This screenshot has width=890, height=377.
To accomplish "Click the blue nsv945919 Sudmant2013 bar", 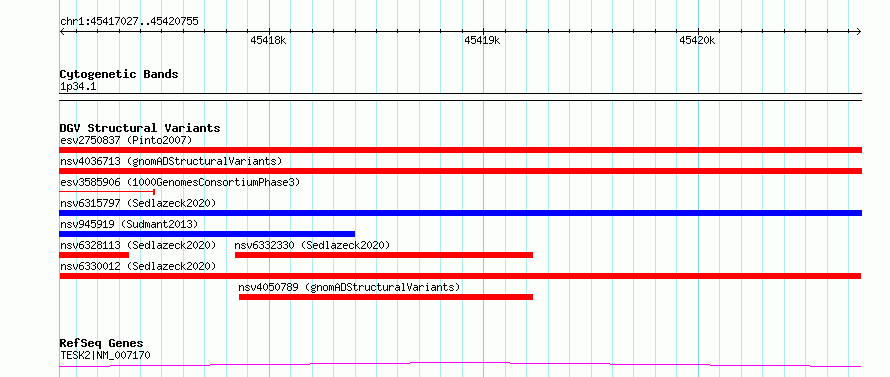I will 207,234.
